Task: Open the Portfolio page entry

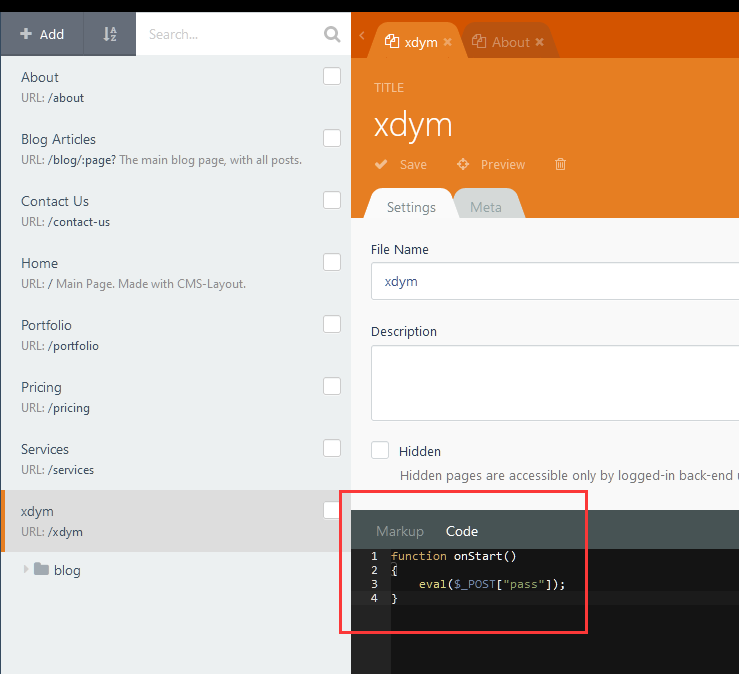Action: click(x=46, y=325)
